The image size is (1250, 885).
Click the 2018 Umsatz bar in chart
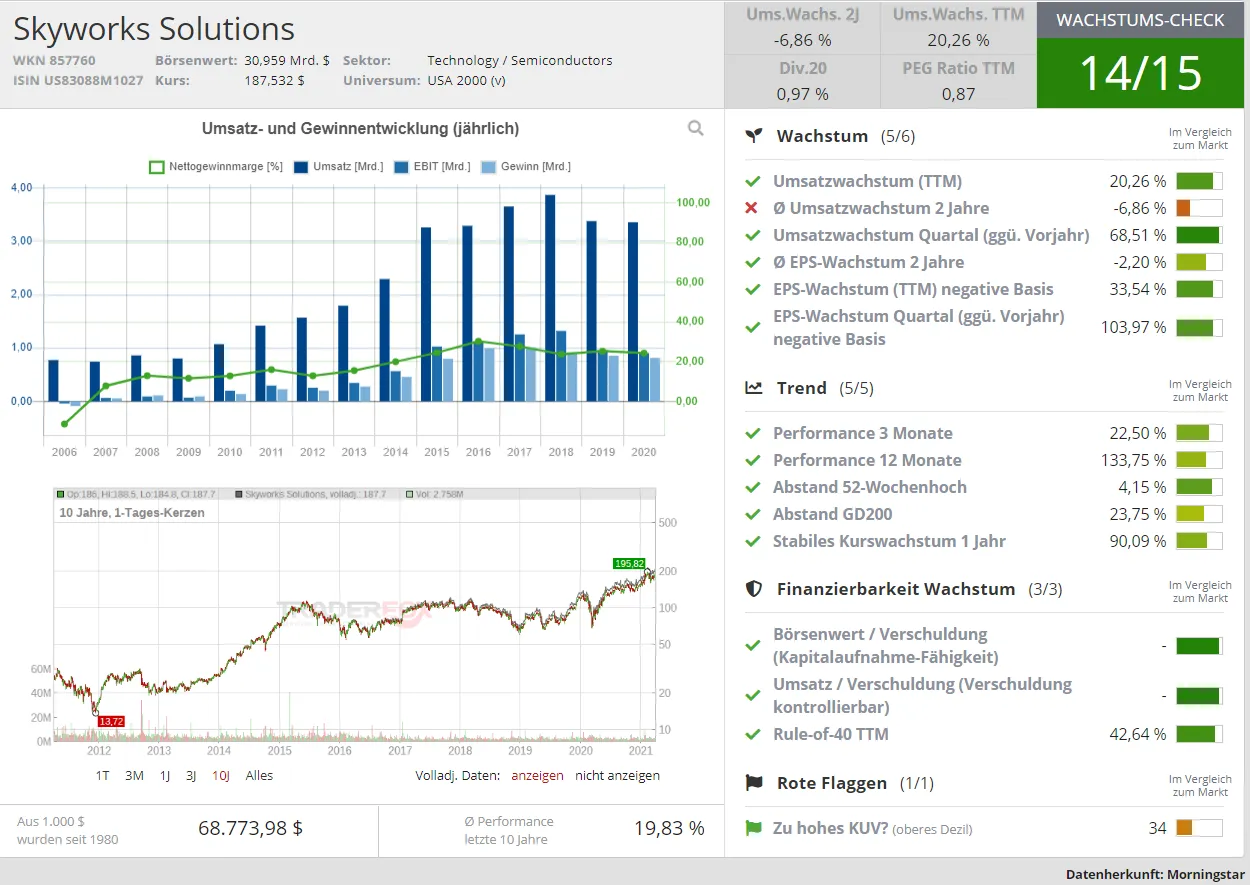(550, 298)
